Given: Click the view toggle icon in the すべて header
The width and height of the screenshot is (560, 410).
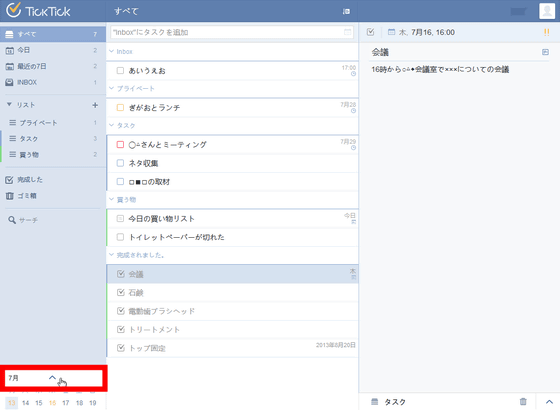Looking at the screenshot, I should point(346,11).
